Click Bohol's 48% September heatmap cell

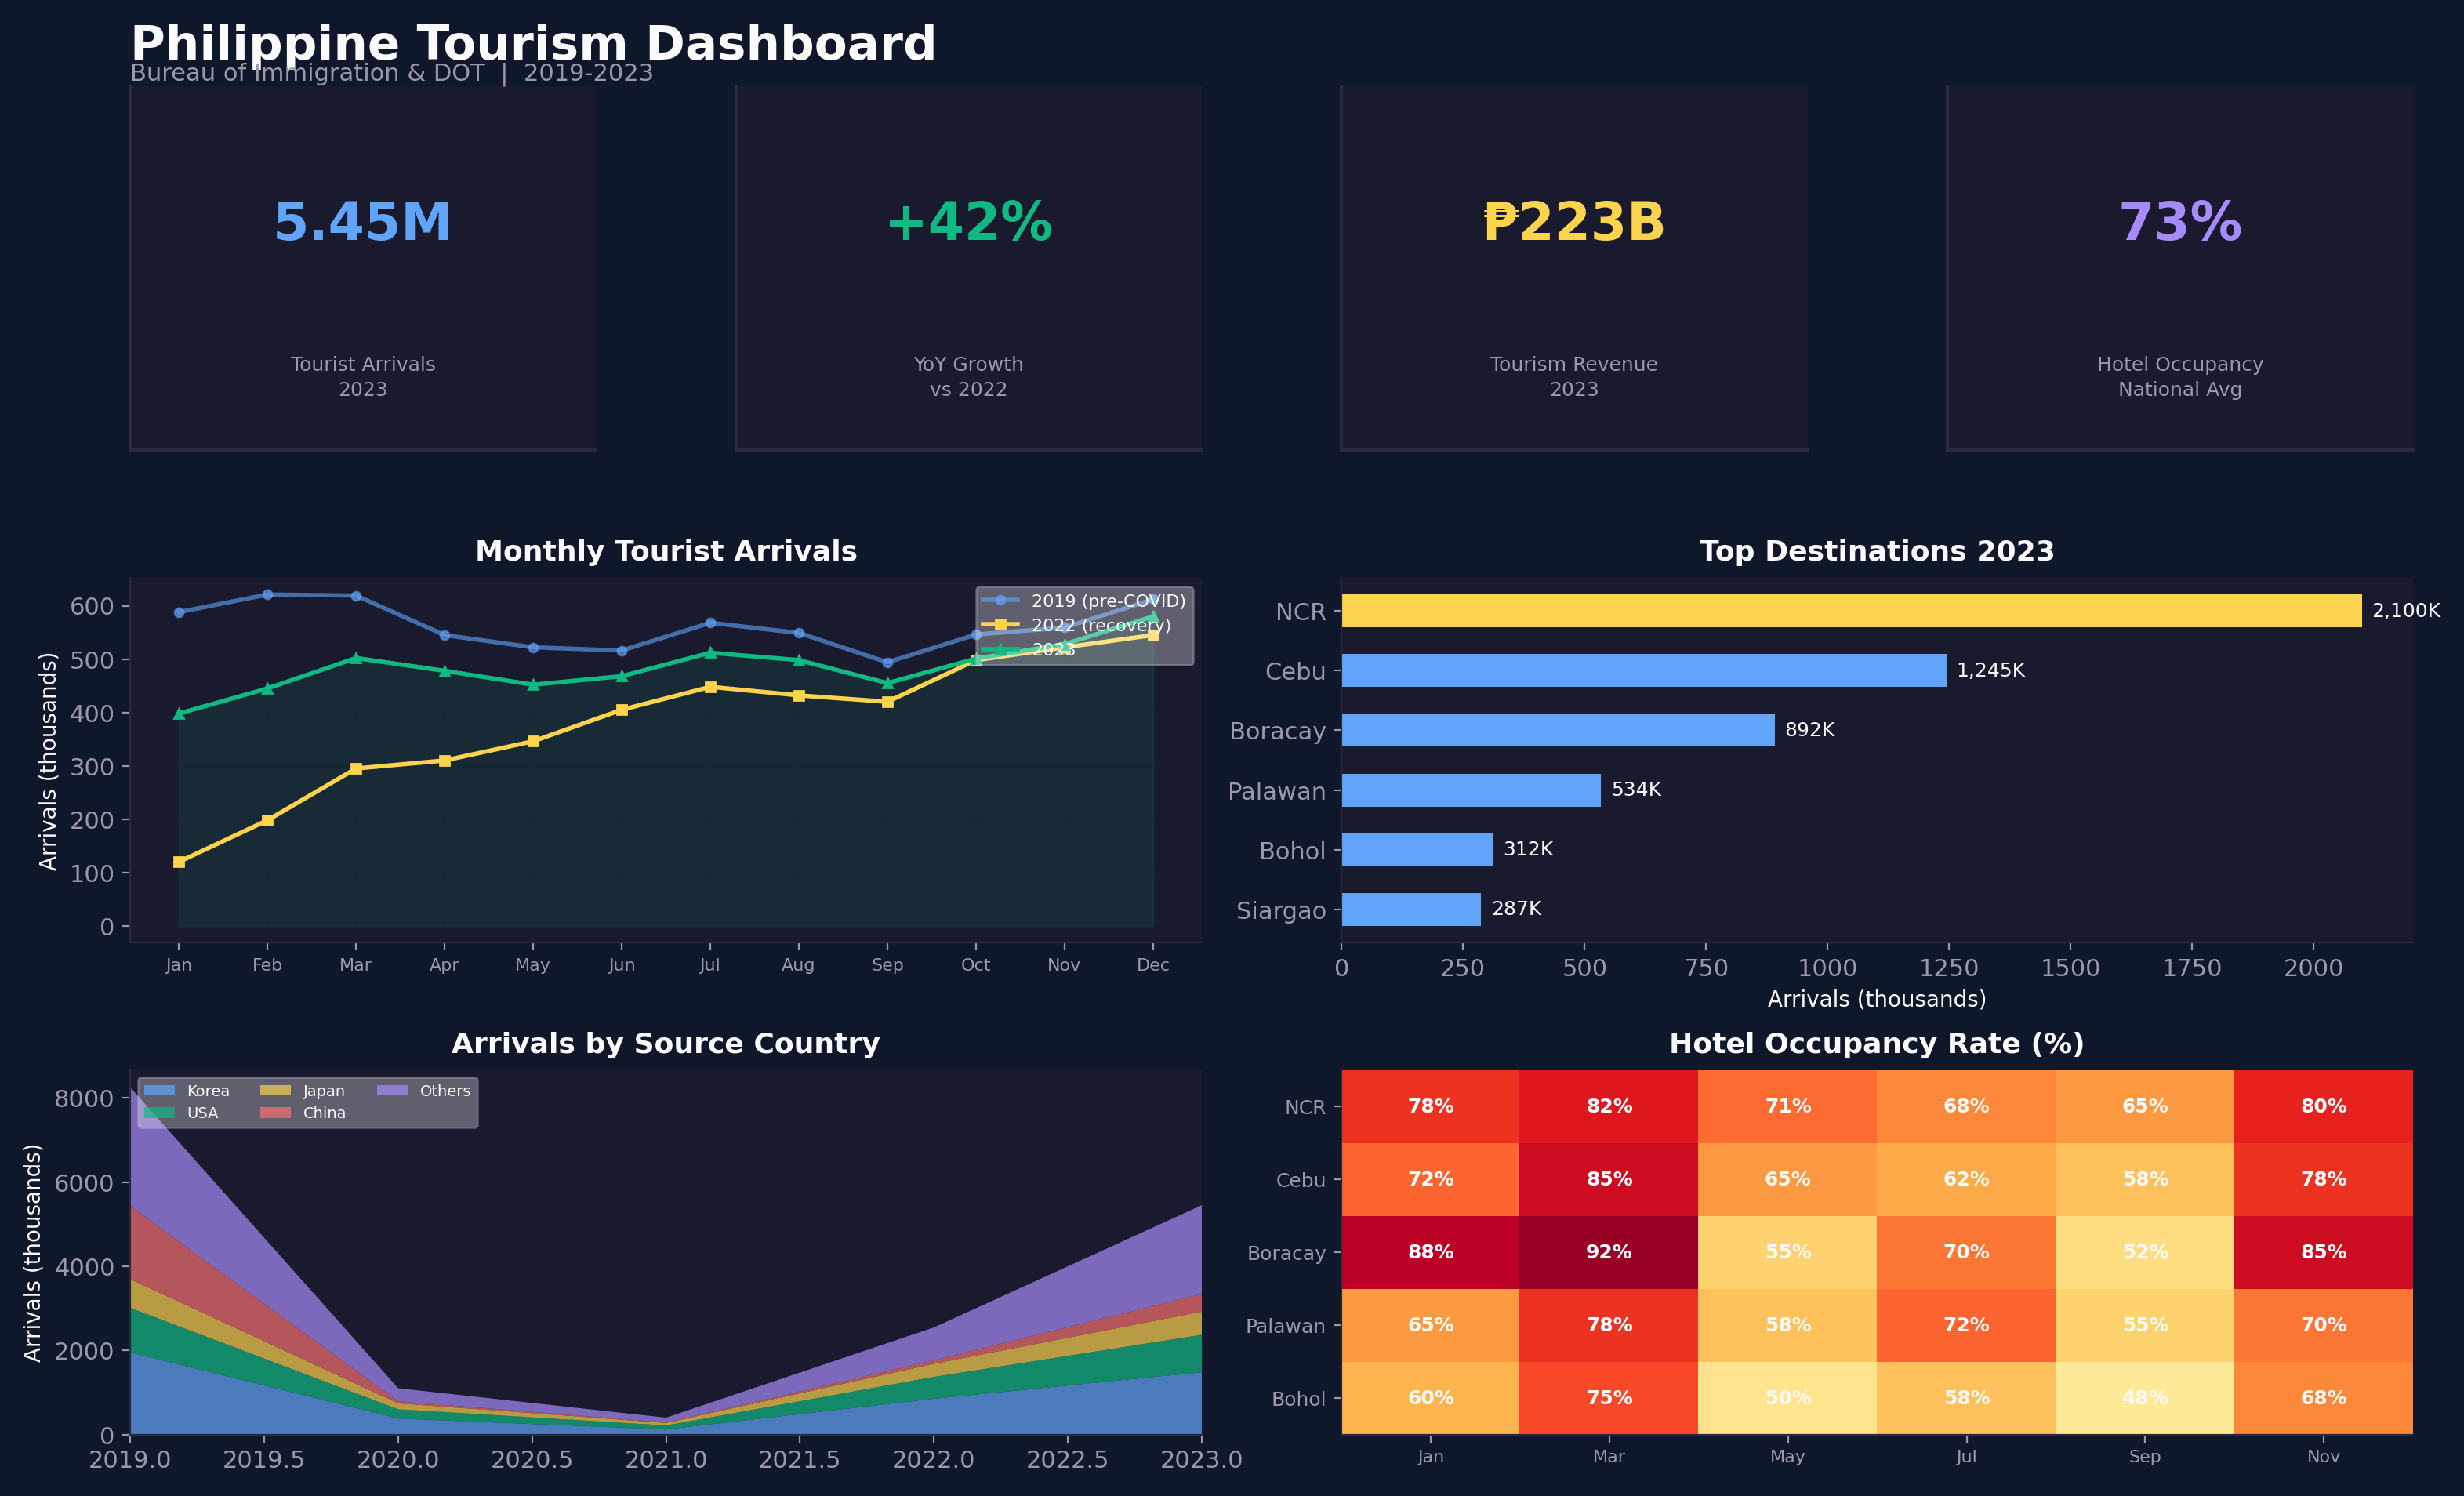(x=2144, y=1398)
